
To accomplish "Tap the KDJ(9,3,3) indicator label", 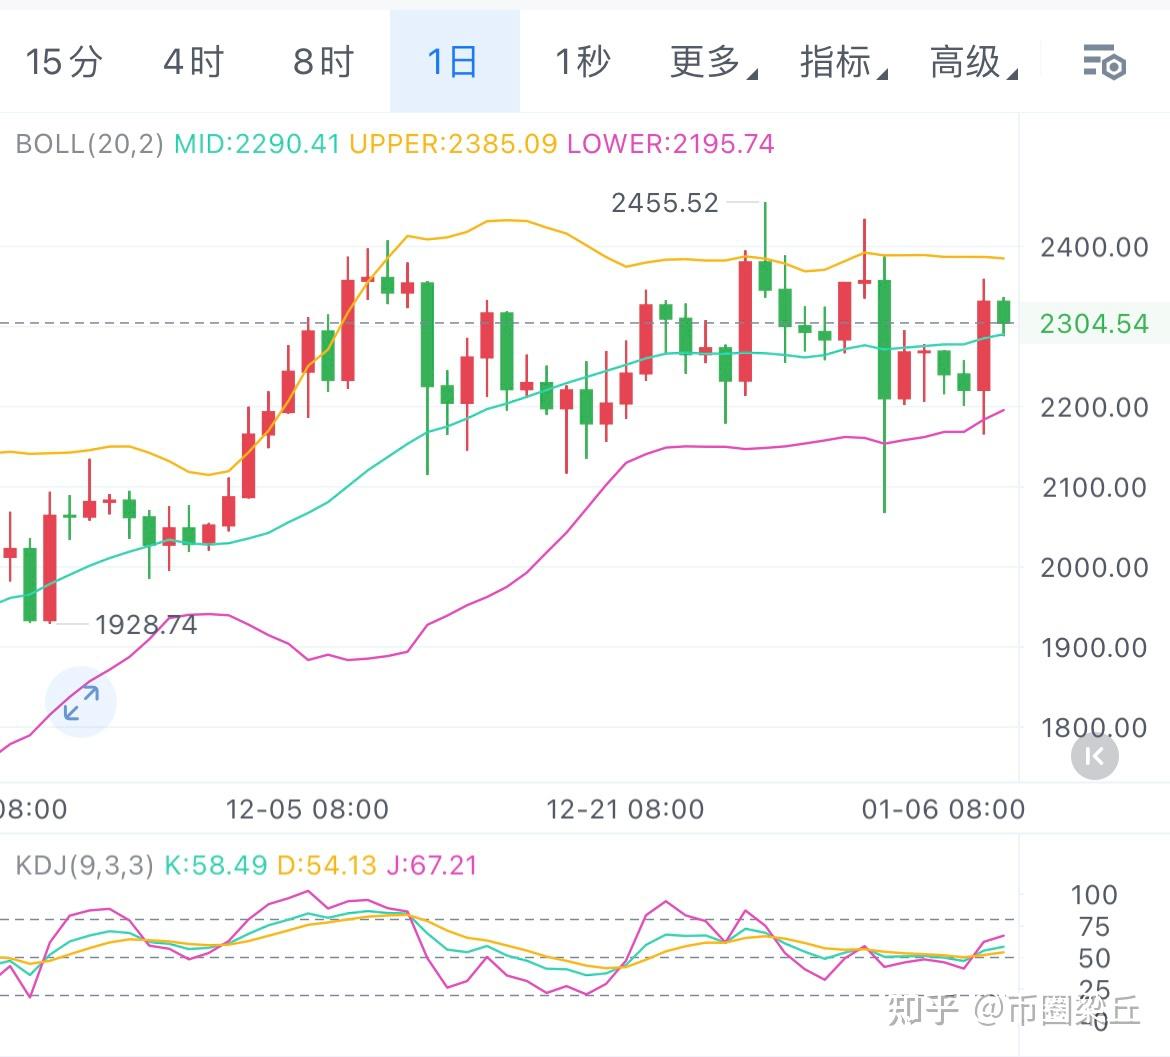I will tap(84, 865).
